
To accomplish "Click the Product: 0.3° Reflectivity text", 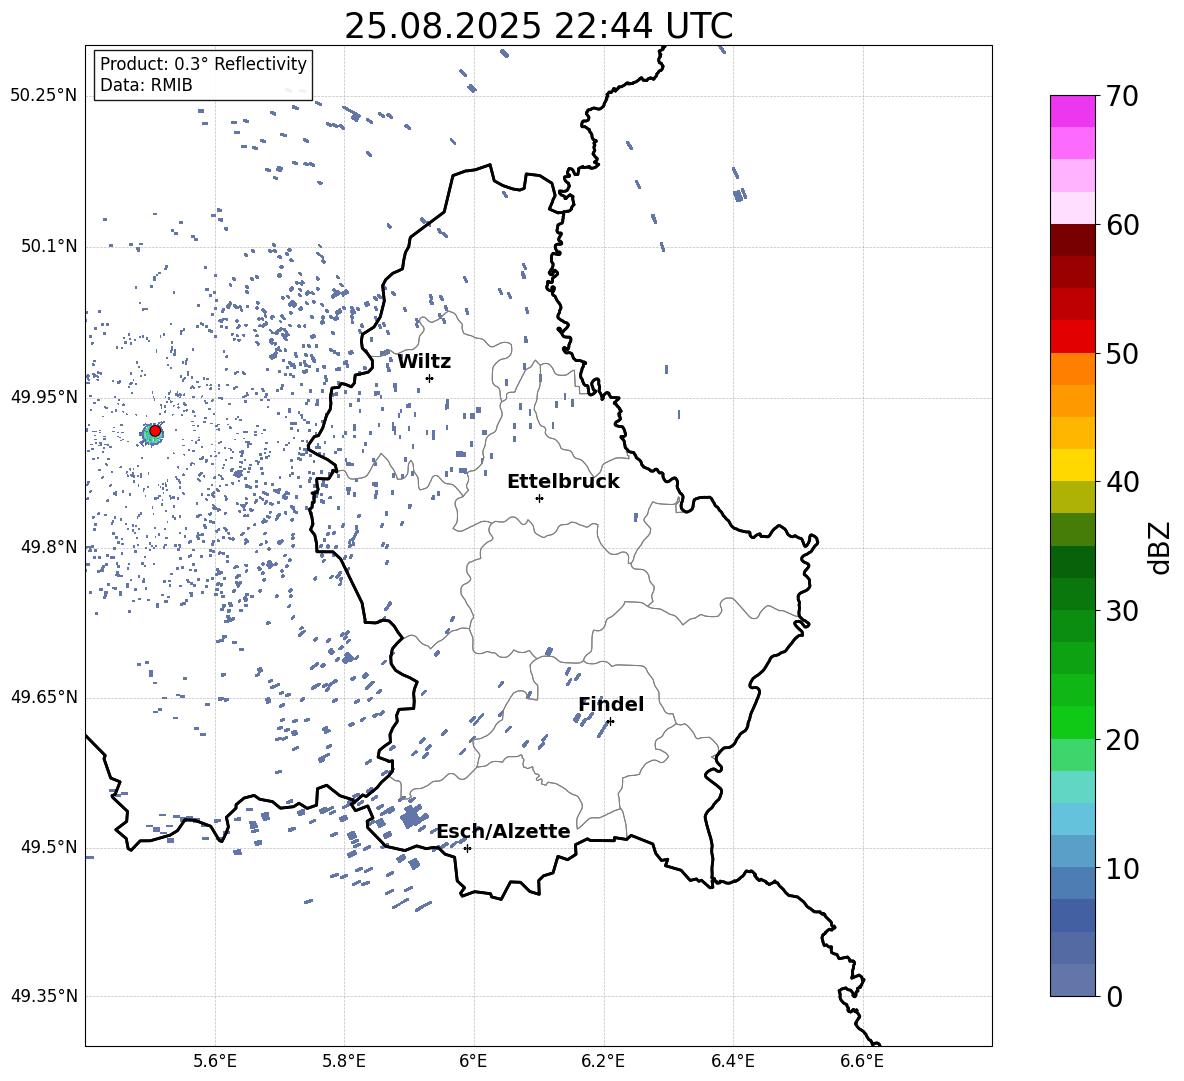I will coord(203,64).
